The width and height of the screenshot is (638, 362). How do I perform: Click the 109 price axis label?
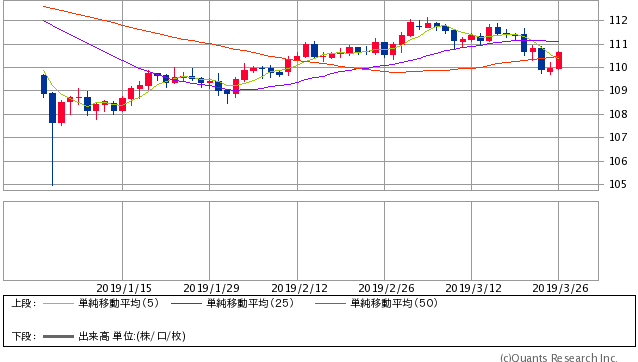click(x=618, y=90)
